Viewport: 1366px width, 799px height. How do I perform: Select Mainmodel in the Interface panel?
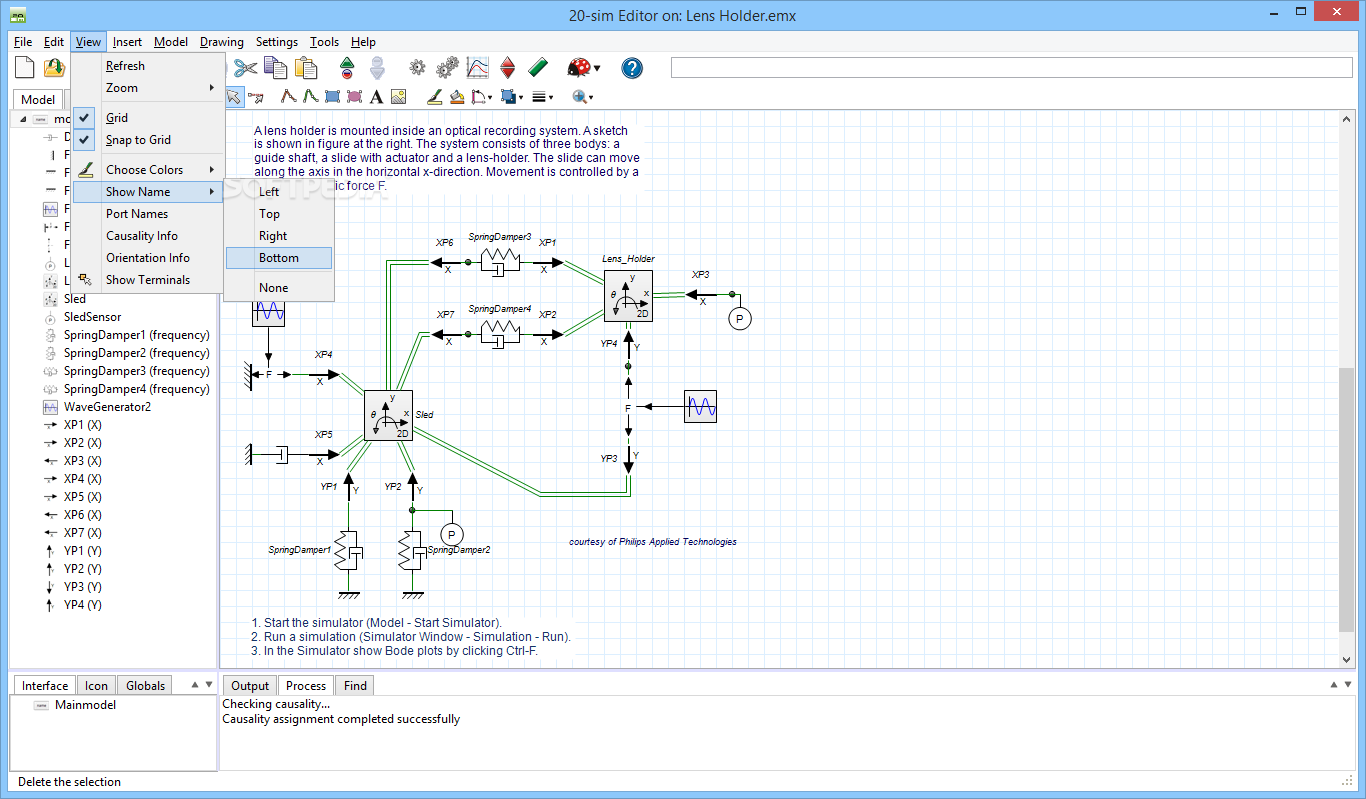[x=85, y=705]
